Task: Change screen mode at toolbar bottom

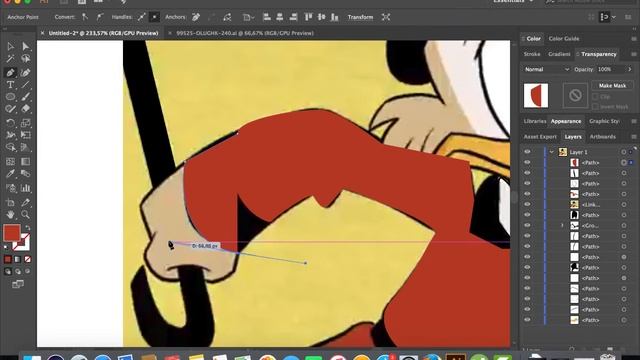Action: tap(18, 284)
